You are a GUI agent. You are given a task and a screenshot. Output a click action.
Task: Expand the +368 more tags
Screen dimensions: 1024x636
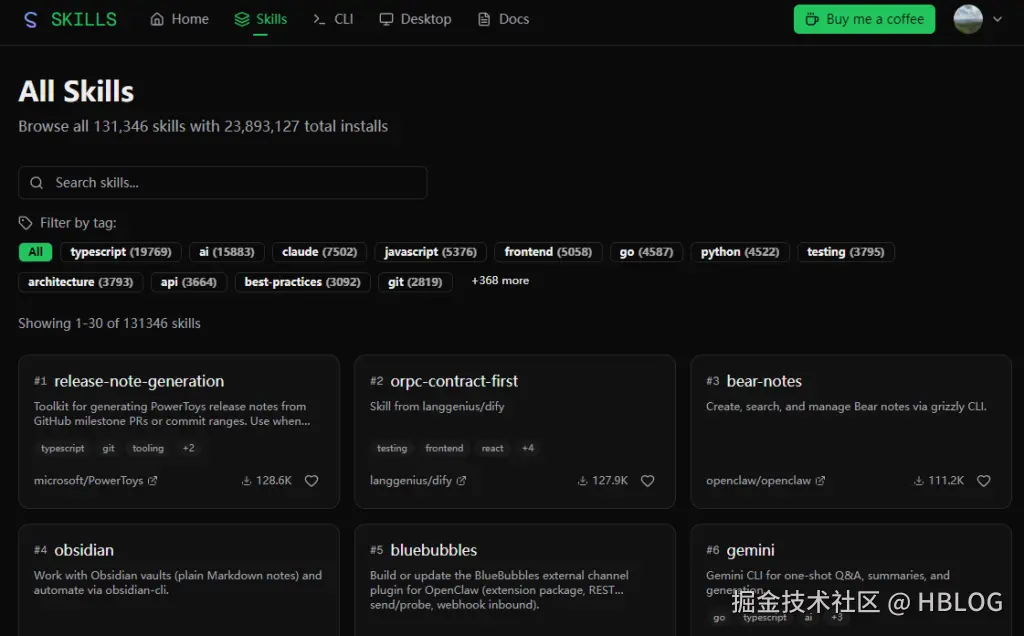tap(500, 281)
